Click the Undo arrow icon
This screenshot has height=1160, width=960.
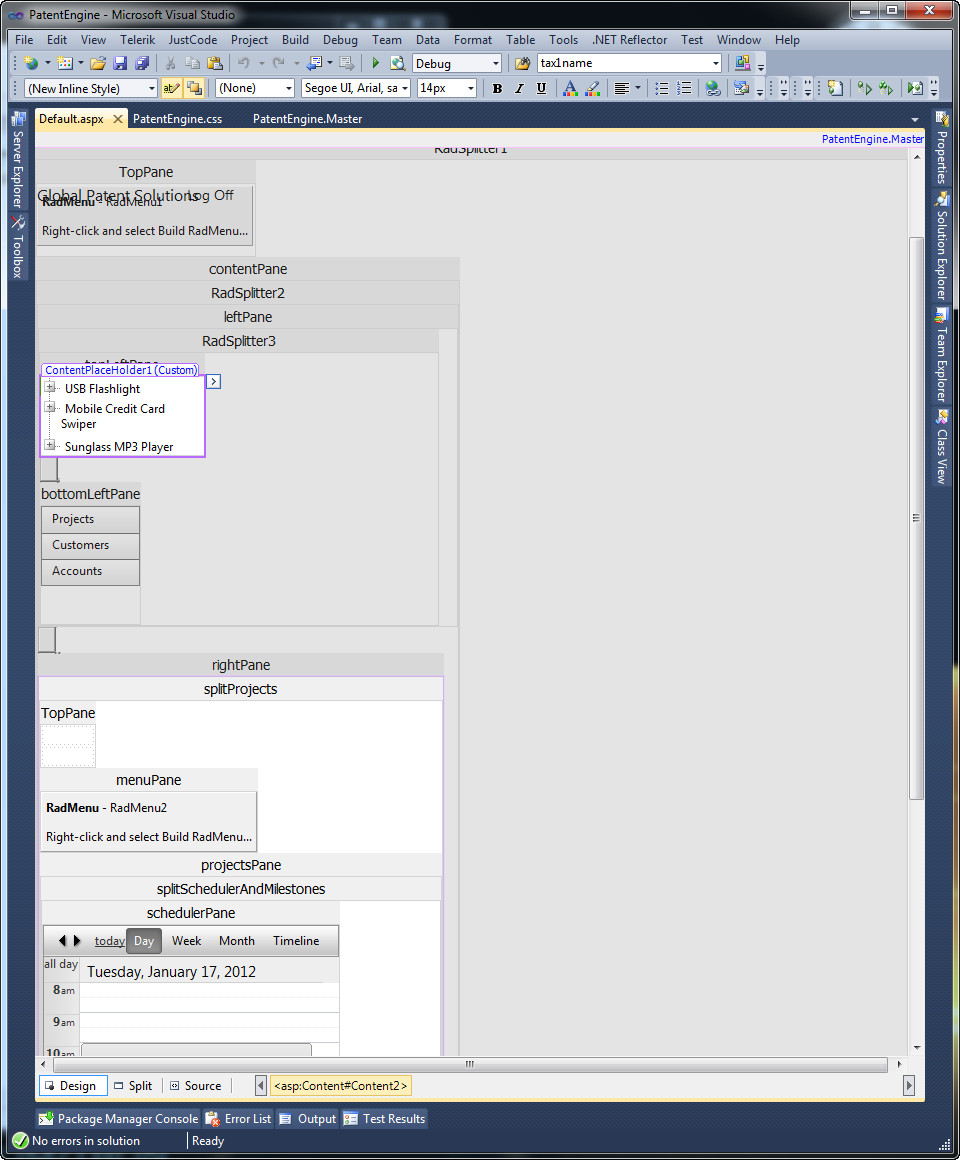243,64
